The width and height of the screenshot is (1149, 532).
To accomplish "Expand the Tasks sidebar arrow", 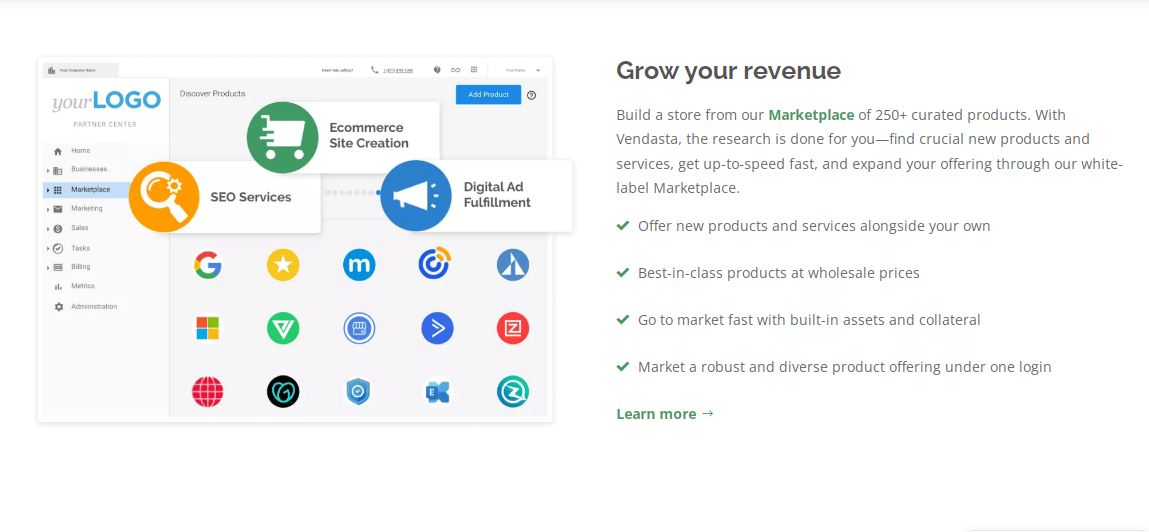I will [48, 248].
